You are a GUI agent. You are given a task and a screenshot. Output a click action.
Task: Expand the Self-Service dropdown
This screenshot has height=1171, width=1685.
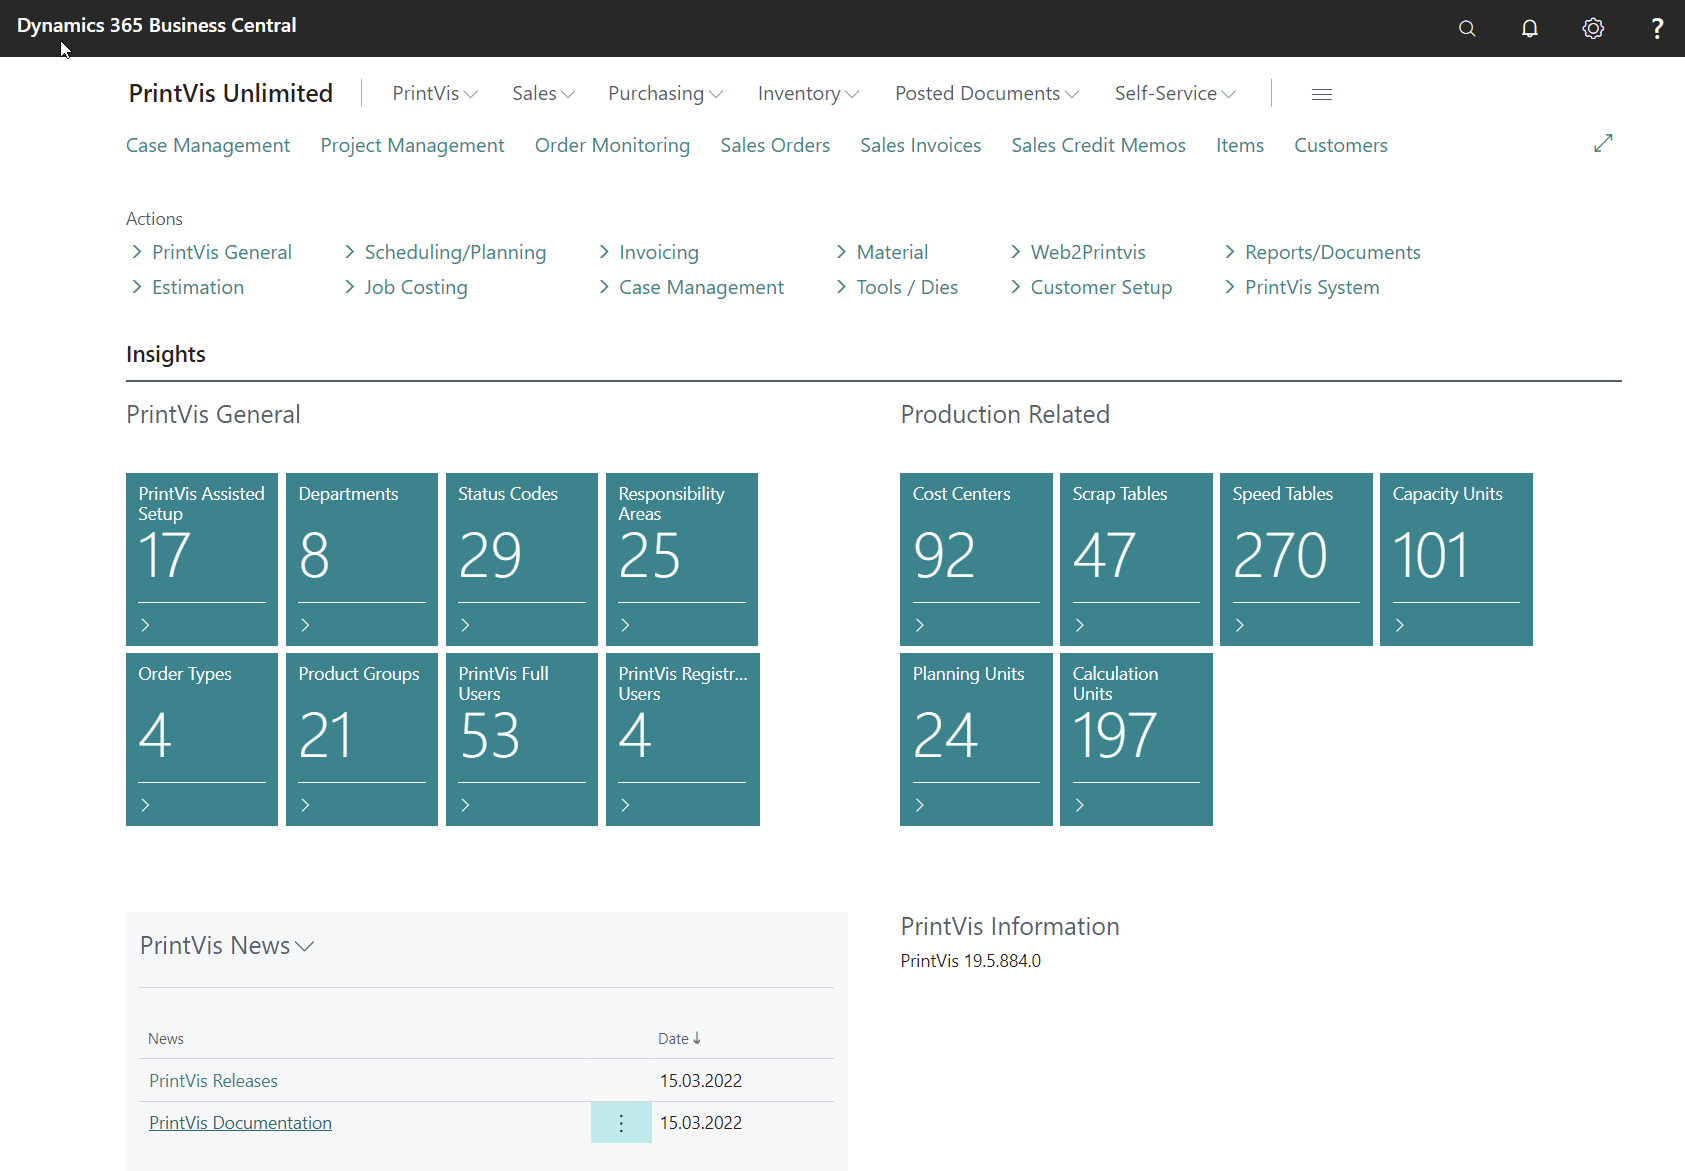[1175, 93]
